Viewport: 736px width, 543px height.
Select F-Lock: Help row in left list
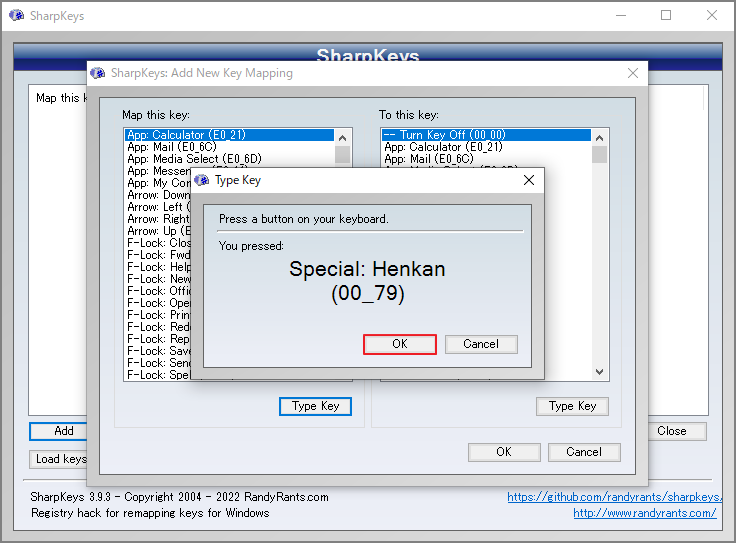[x=158, y=267]
